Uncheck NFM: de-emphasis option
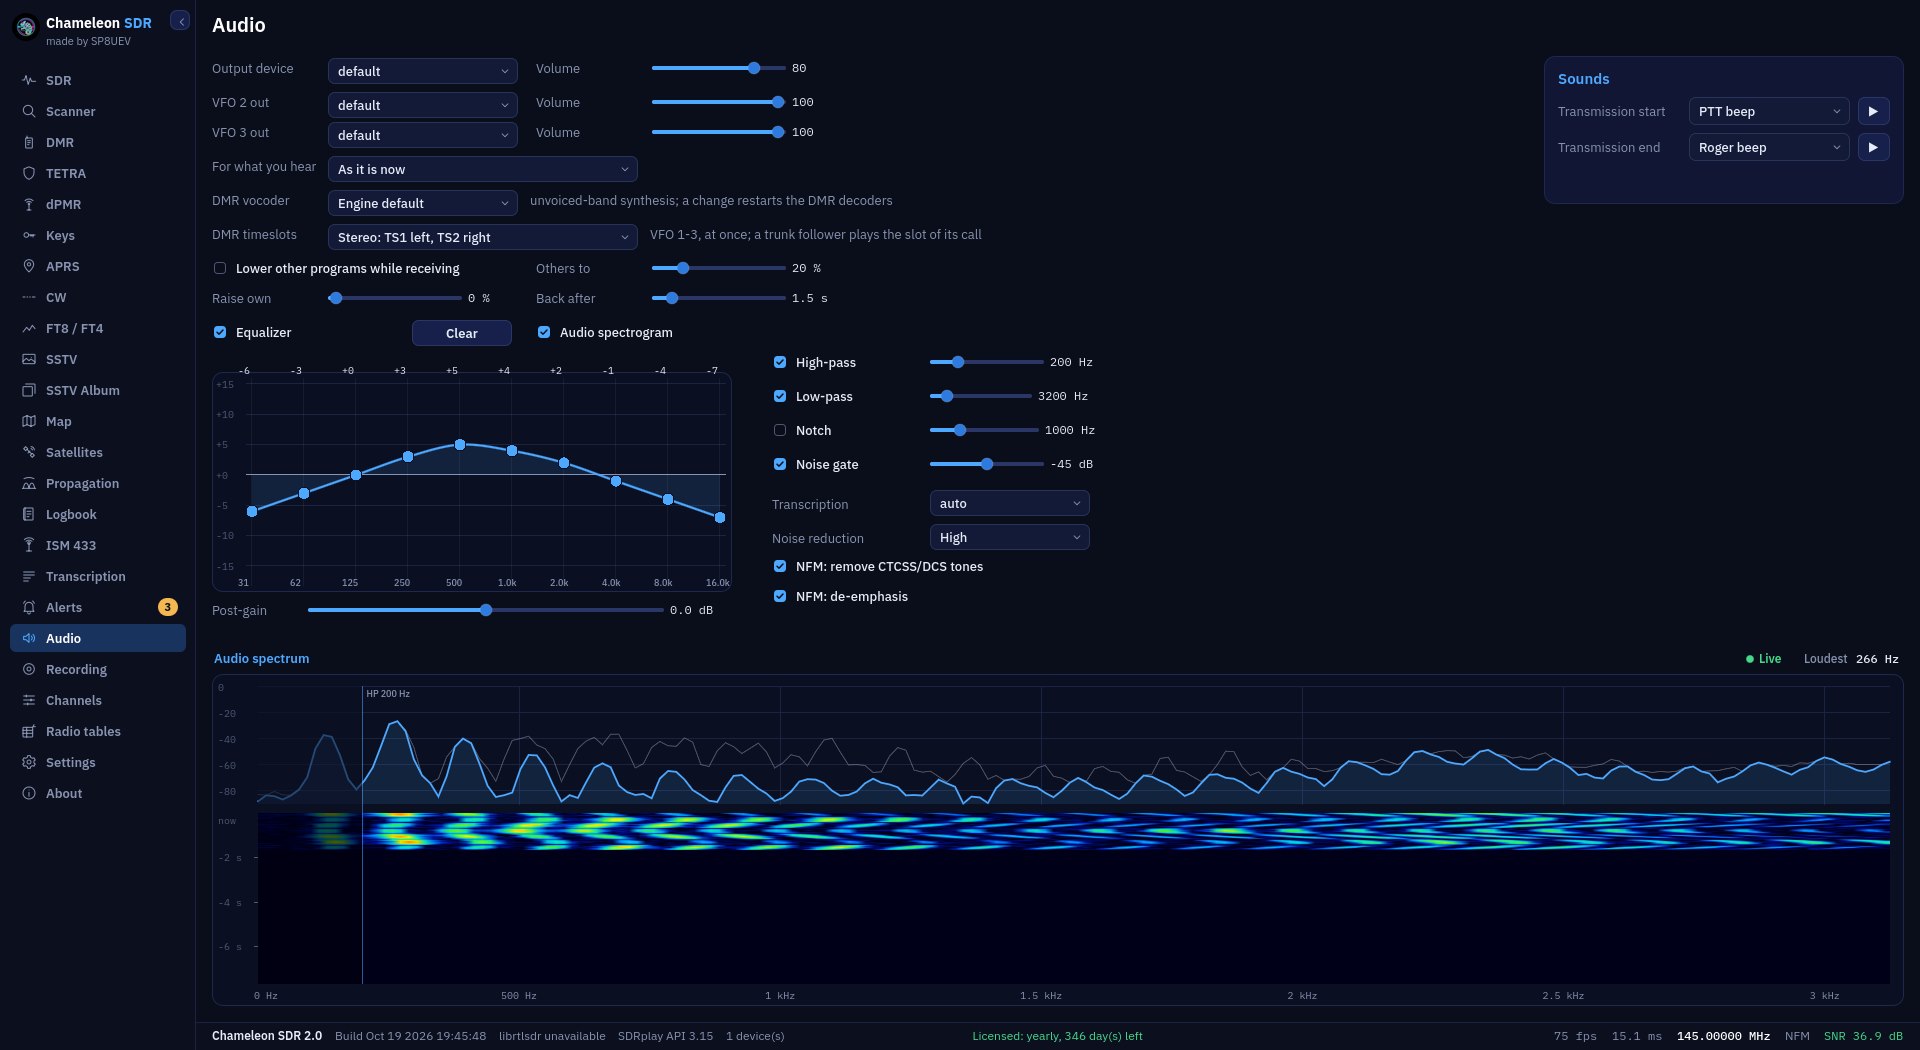The width and height of the screenshot is (1920, 1050). click(780, 596)
